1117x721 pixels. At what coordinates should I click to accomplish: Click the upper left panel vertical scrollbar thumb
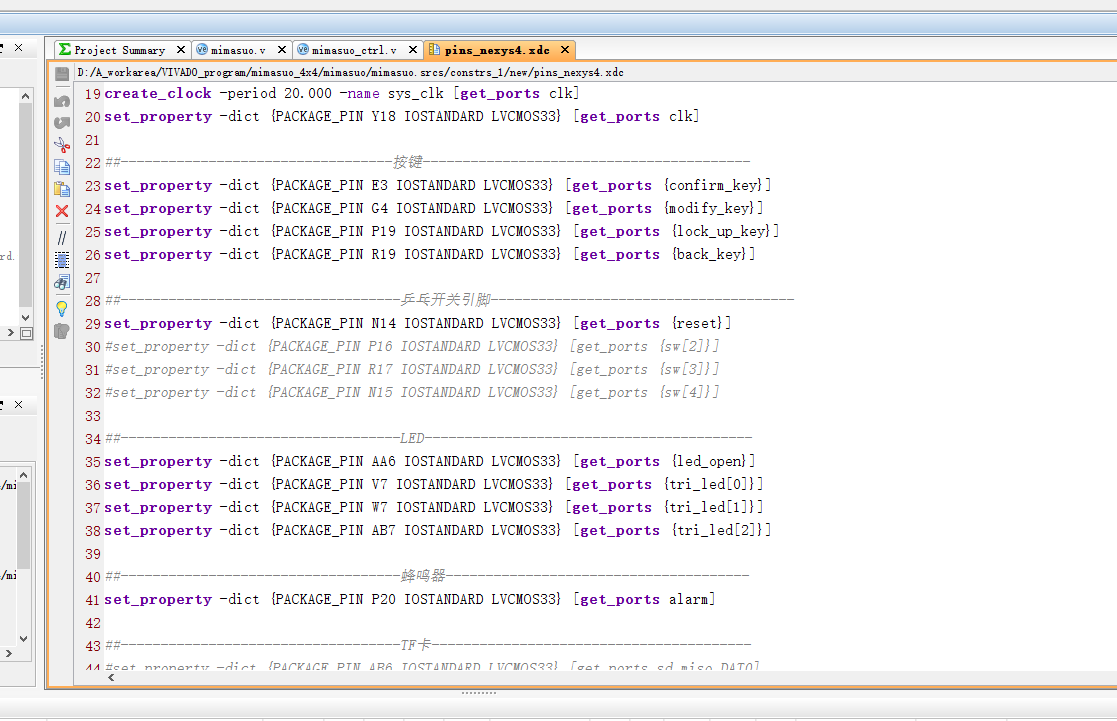26,205
